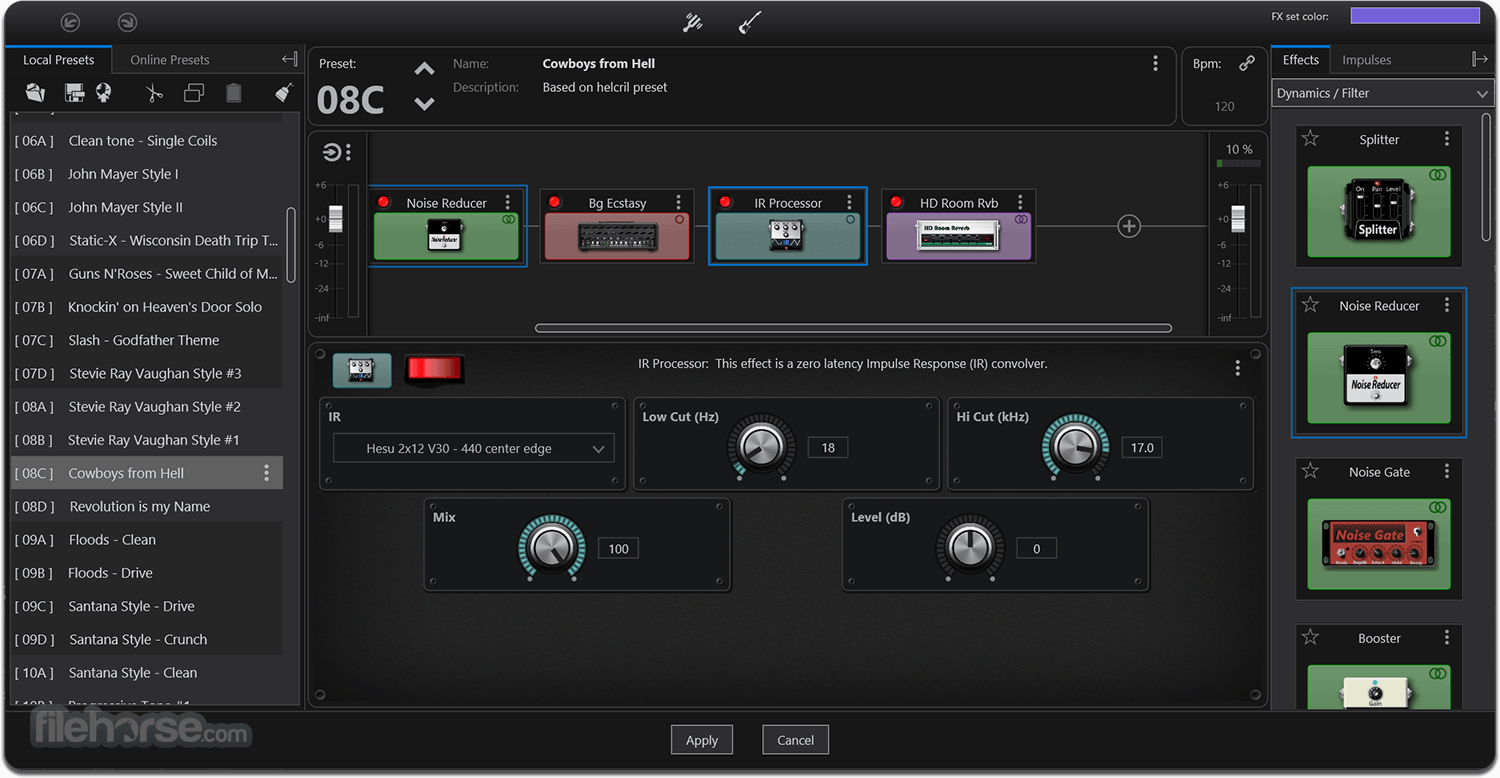Step to next preset with the down chevron

425,104
